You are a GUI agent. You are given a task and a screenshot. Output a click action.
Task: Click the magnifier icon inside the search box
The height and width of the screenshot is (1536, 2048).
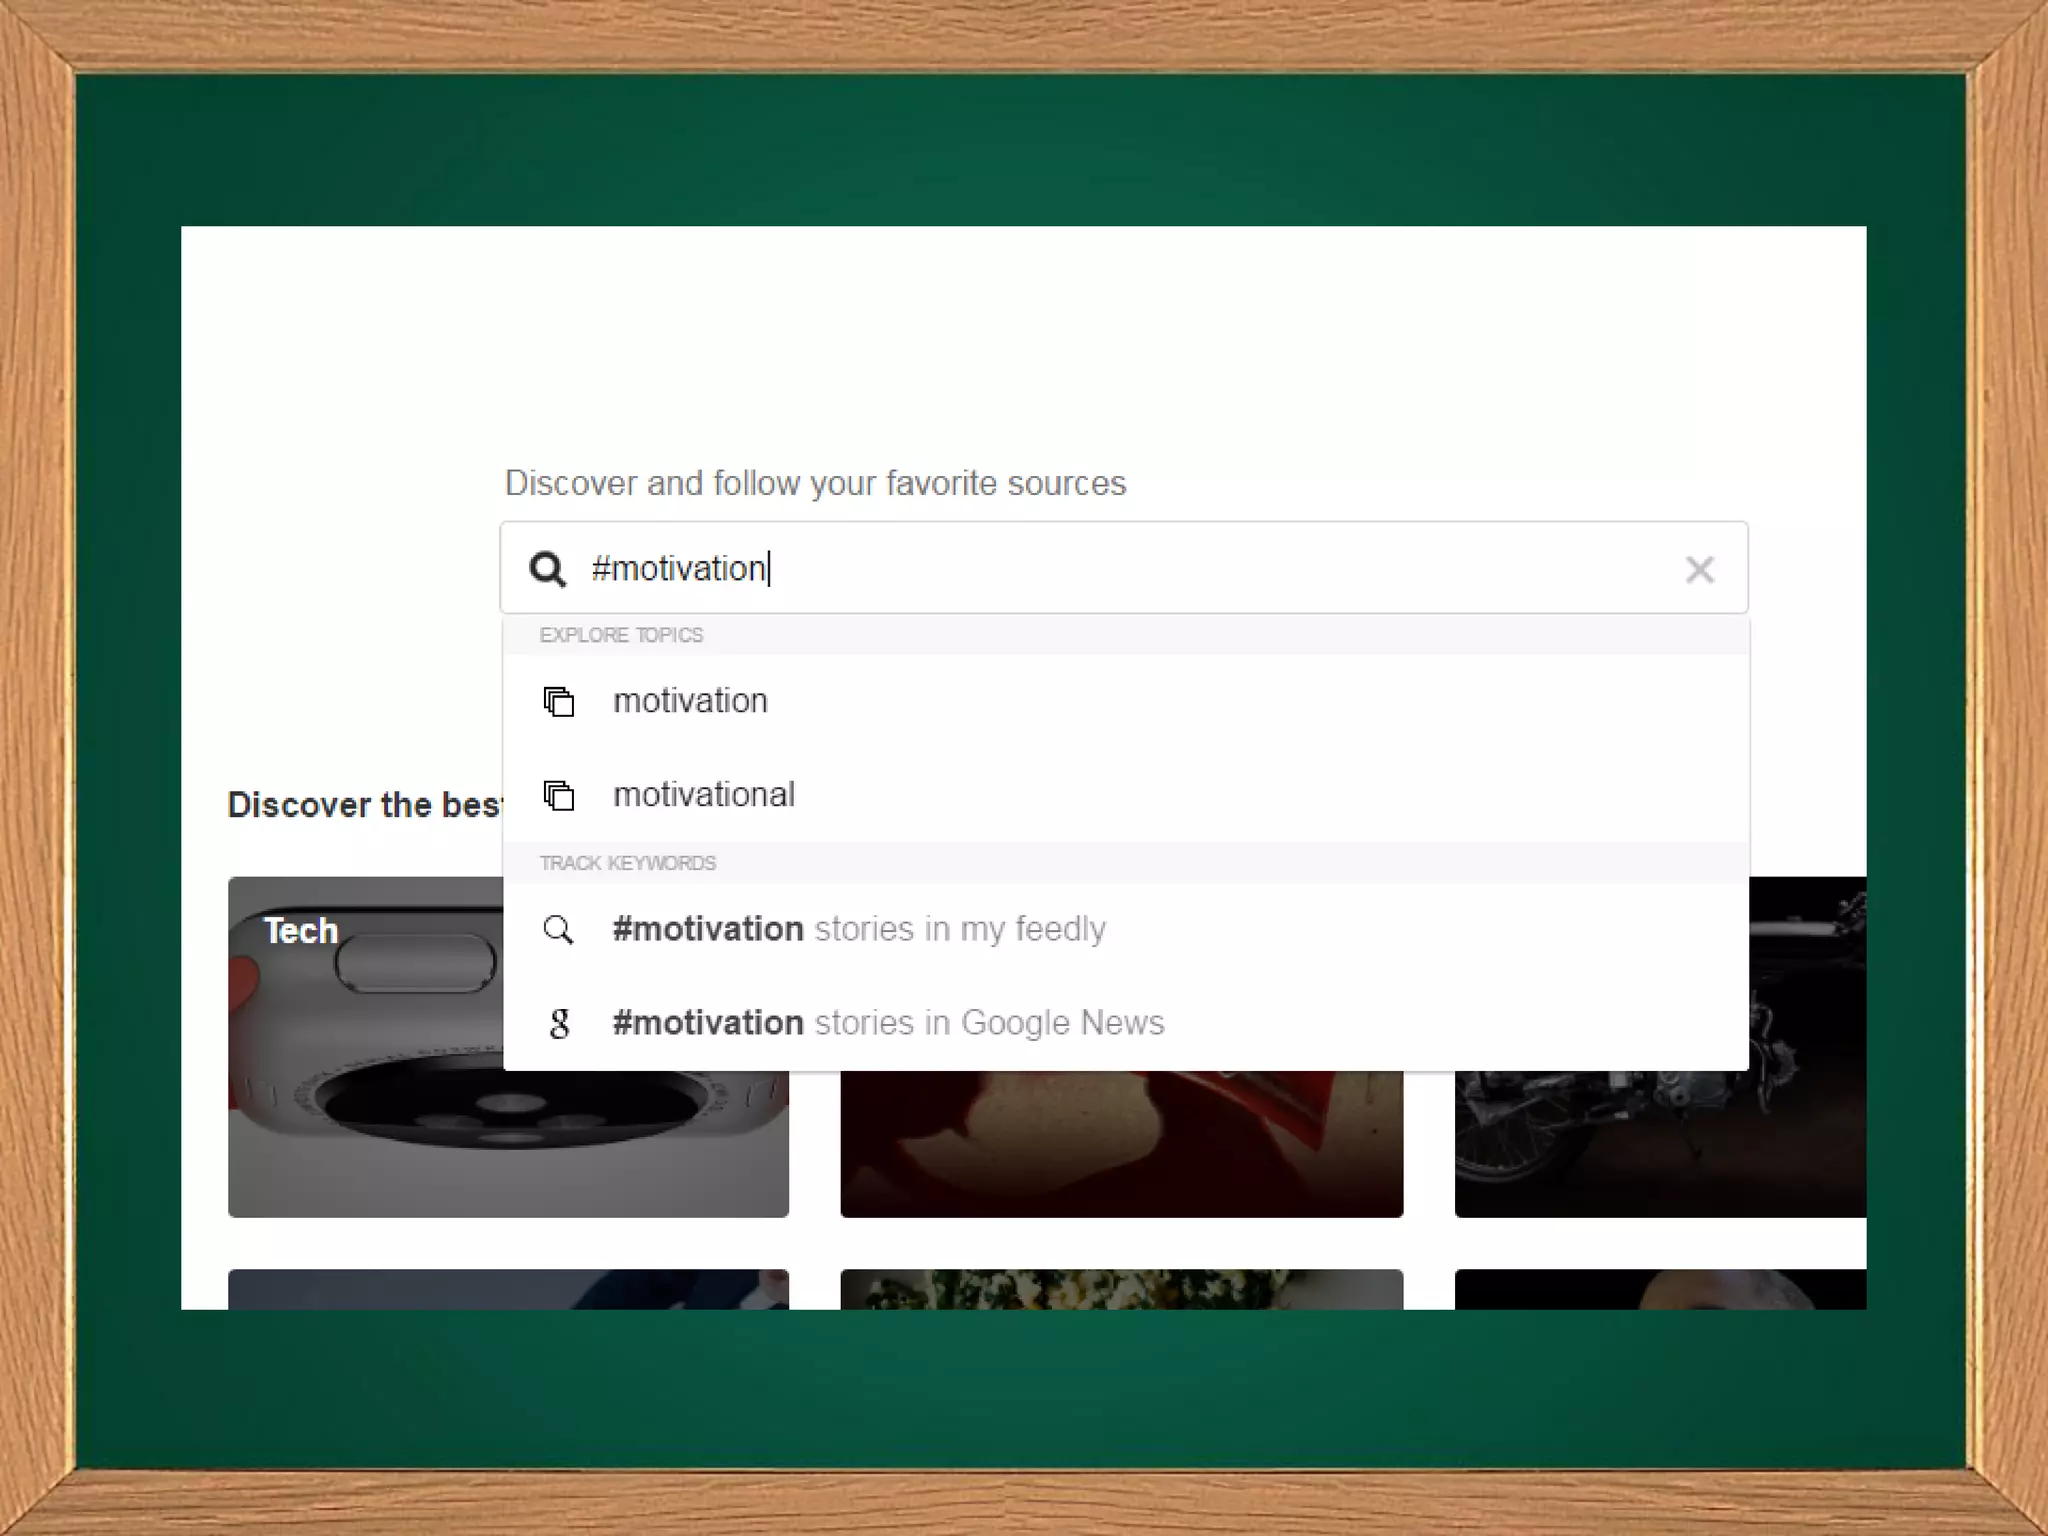(547, 569)
